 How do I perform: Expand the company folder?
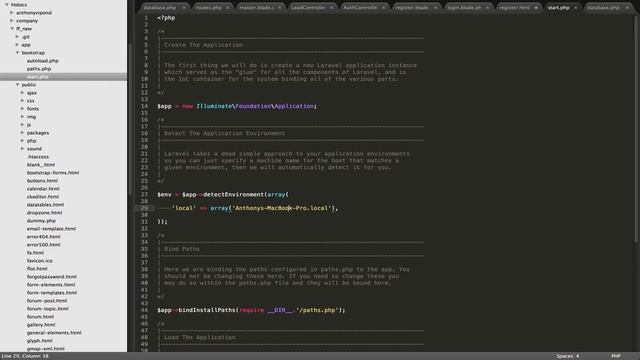tap(12, 20)
